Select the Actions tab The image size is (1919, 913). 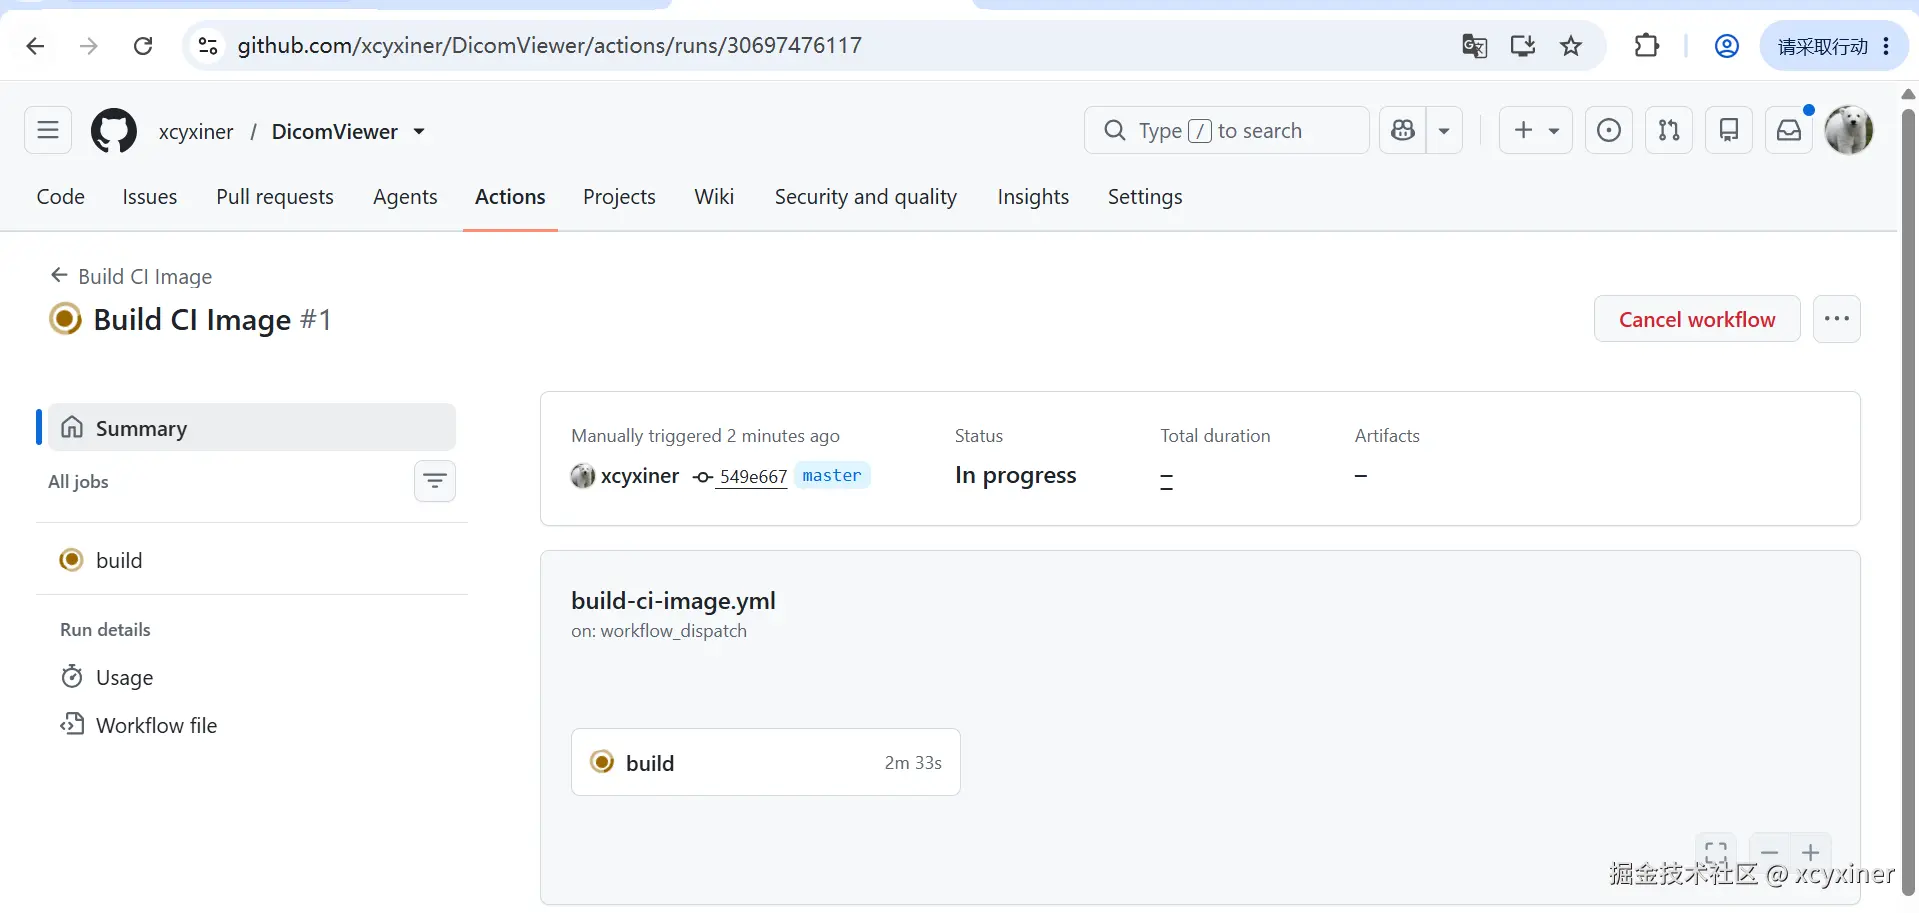click(510, 197)
